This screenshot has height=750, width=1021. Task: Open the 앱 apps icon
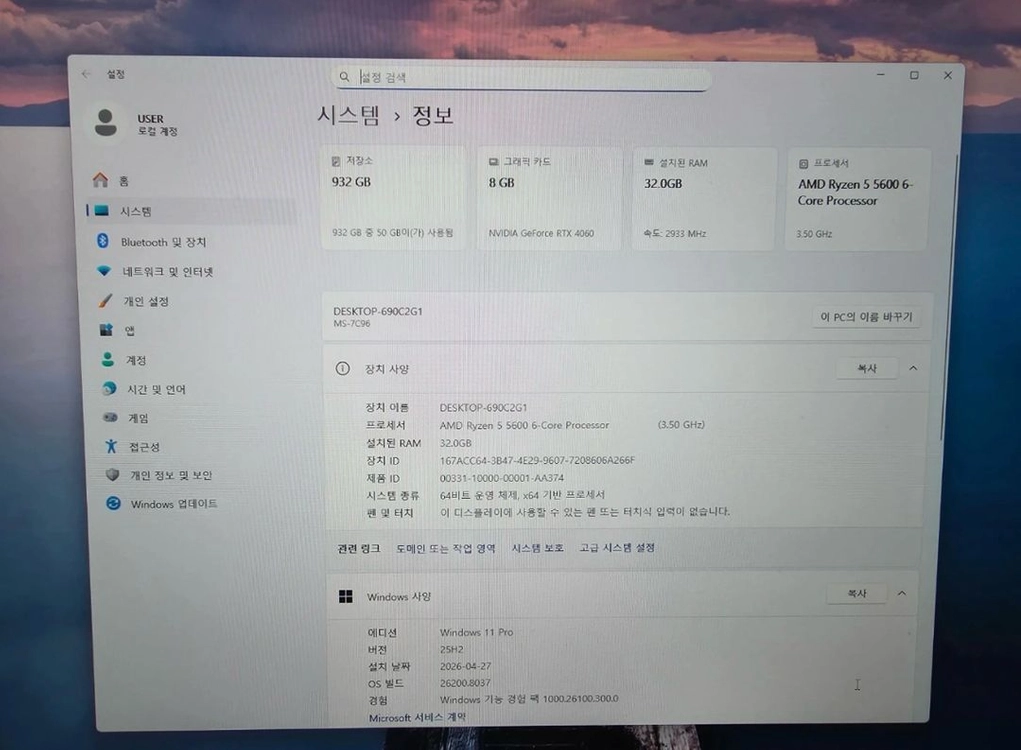(x=106, y=329)
